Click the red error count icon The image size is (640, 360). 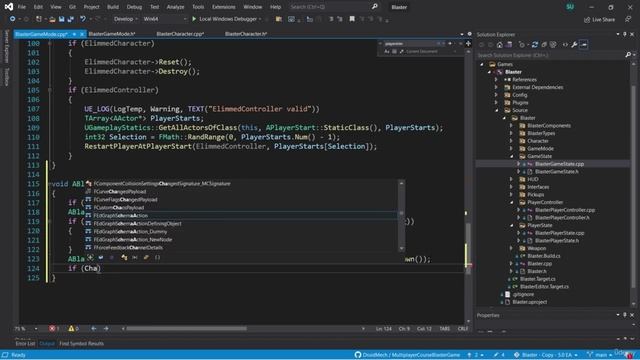[52, 329]
